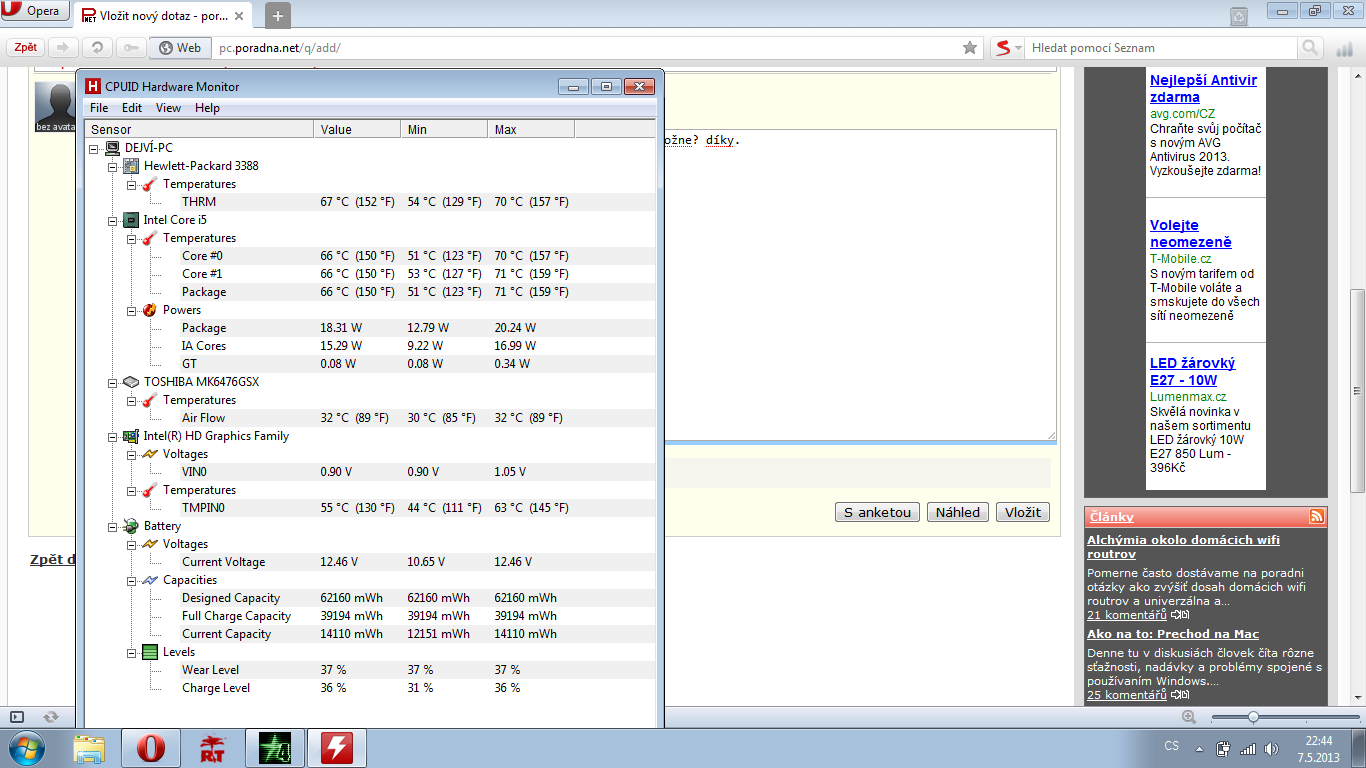Collapse the Levels group
The width and height of the screenshot is (1366, 768).
pyautogui.click(x=132, y=652)
